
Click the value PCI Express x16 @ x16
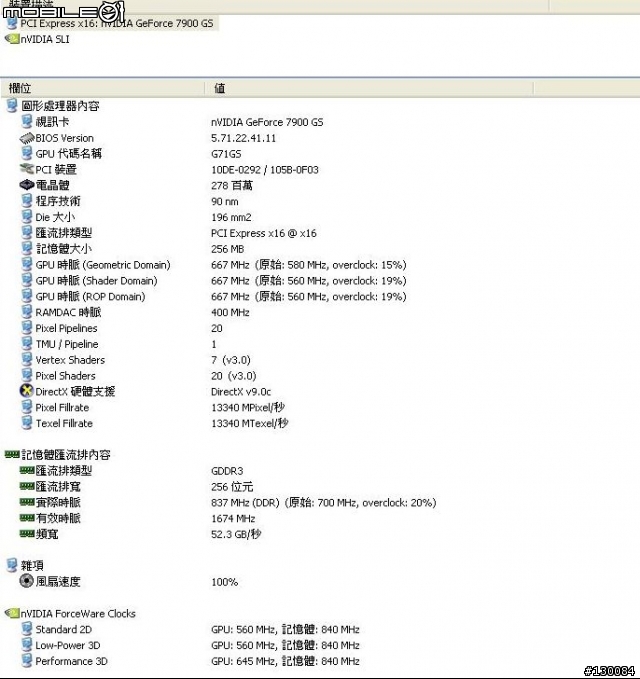tap(264, 233)
